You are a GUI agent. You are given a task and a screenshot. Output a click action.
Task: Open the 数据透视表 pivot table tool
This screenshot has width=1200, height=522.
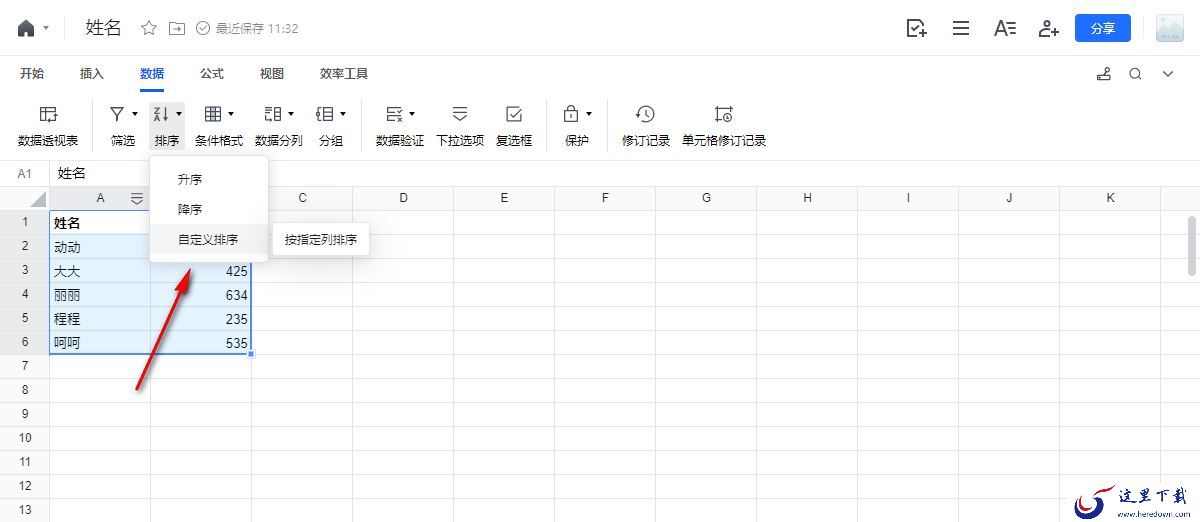[x=48, y=126]
